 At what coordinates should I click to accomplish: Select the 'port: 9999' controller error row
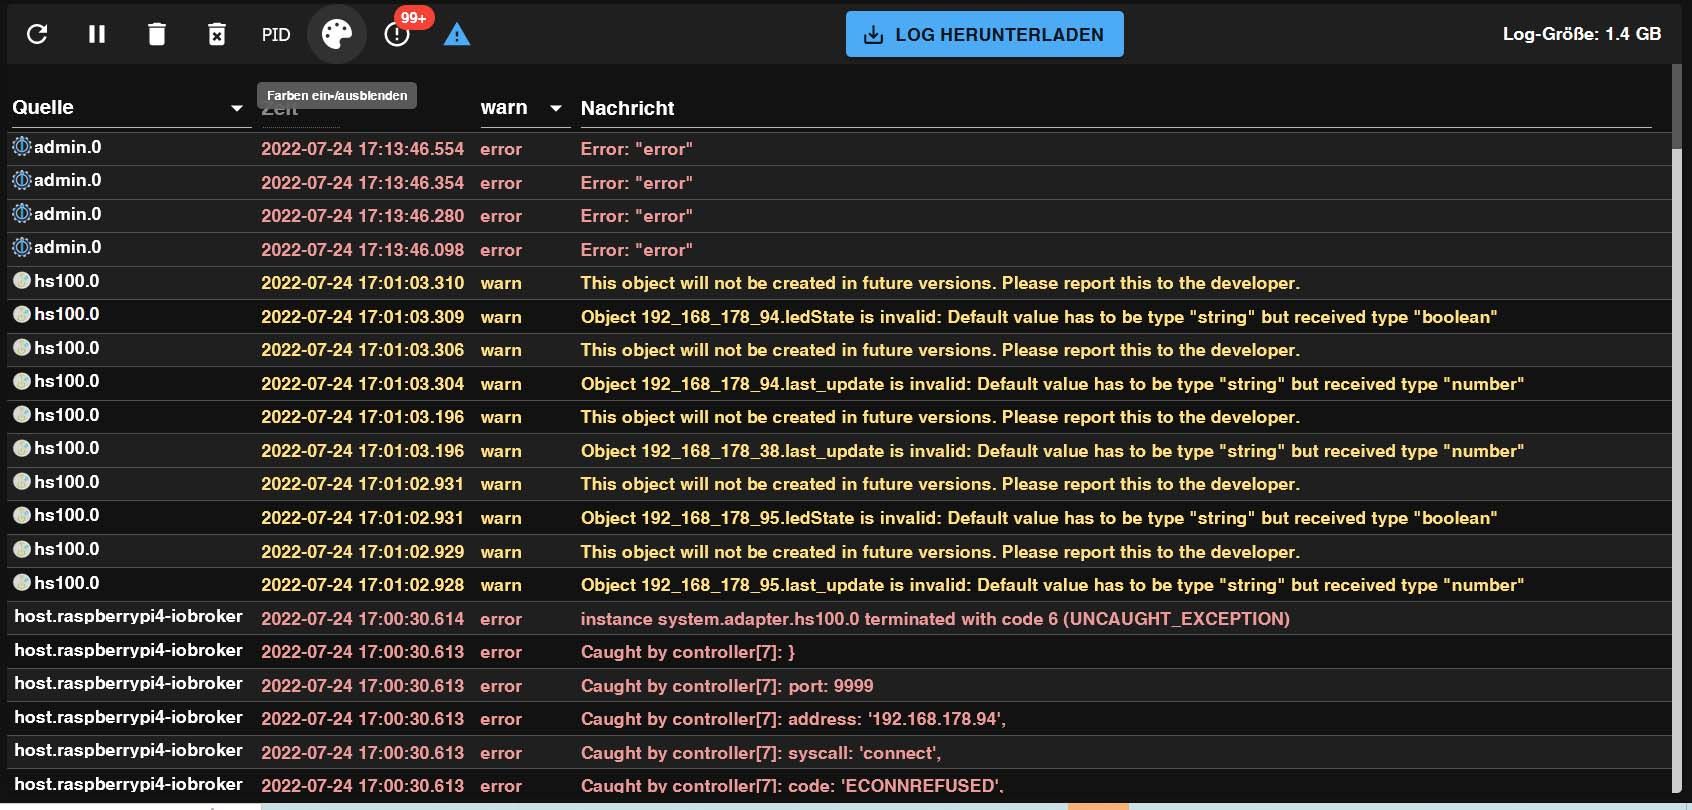pyautogui.click(x=726, y=686)
